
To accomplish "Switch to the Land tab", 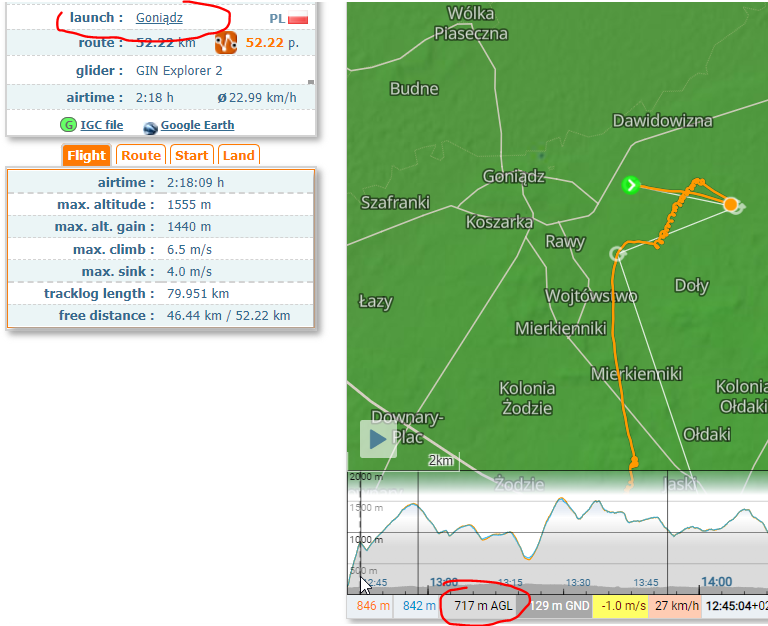I will 239,155.
